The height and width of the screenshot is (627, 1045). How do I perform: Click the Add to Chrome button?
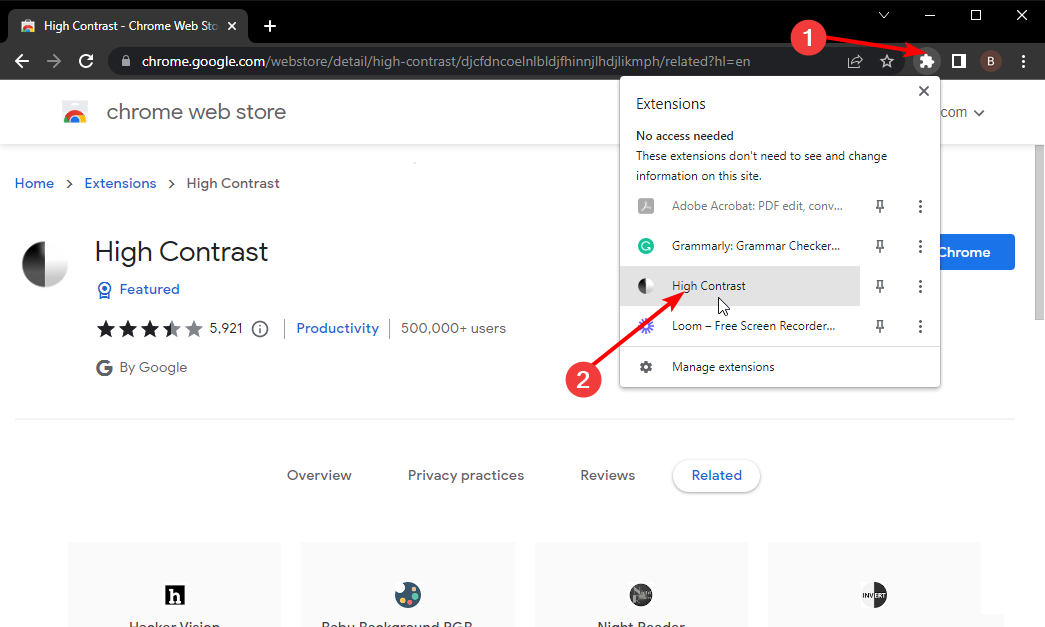pos(976,252)
